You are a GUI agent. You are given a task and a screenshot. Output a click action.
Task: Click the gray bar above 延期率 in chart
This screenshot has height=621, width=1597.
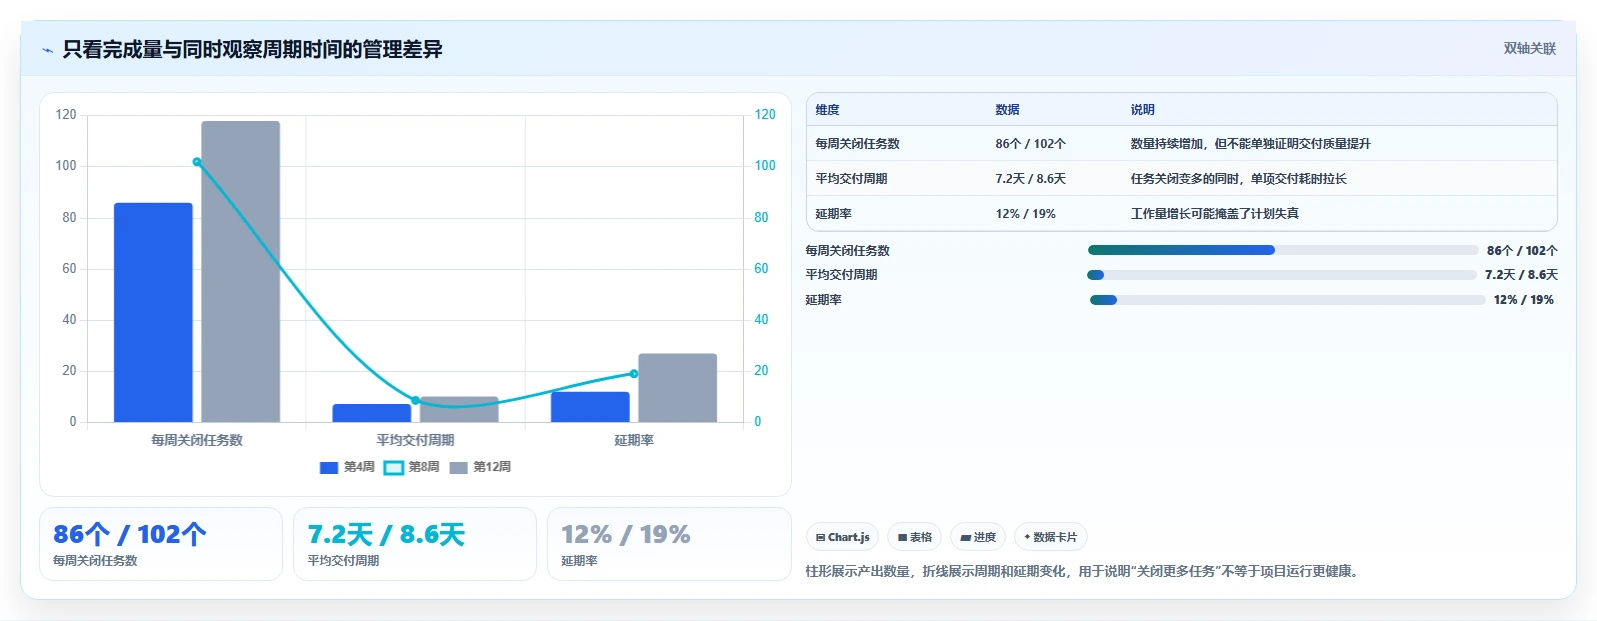(x=677, y=388)
